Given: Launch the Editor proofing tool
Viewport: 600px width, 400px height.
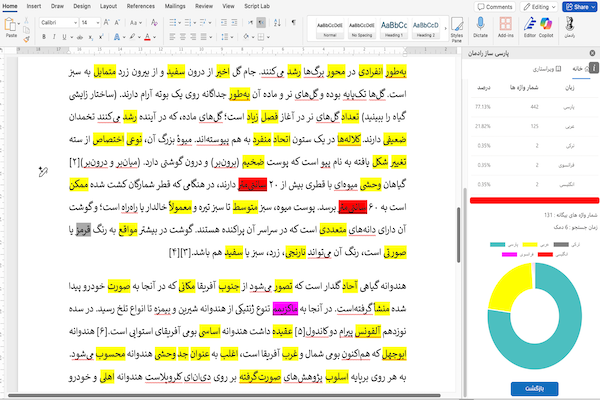Looking at the screenshot, I should pyautogui.click(x=530, y=27).
